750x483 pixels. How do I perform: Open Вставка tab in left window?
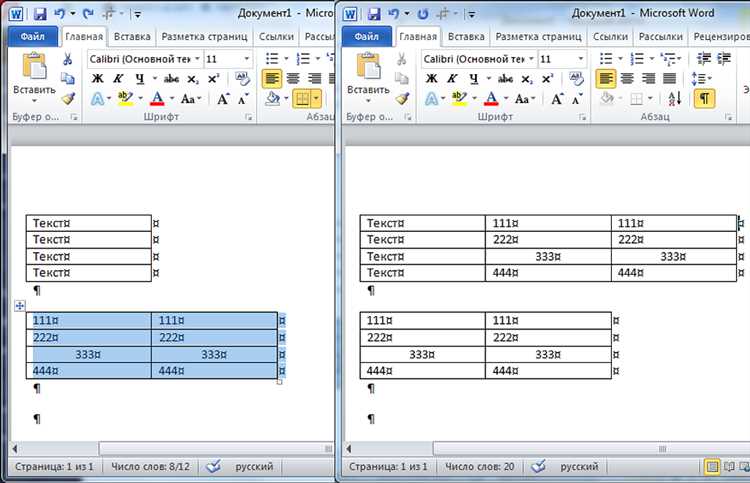click(132, 37)
